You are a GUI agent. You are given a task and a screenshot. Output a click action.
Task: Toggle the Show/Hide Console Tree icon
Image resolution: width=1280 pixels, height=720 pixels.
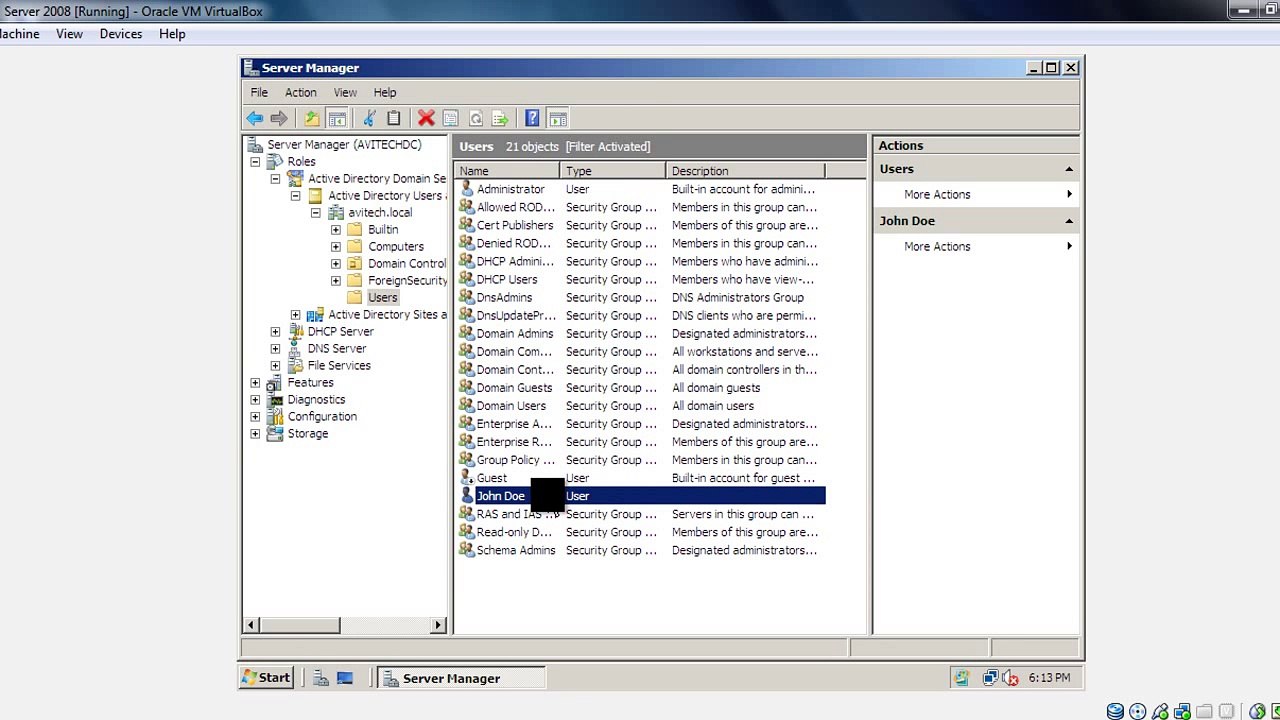[x=337, y=119]
